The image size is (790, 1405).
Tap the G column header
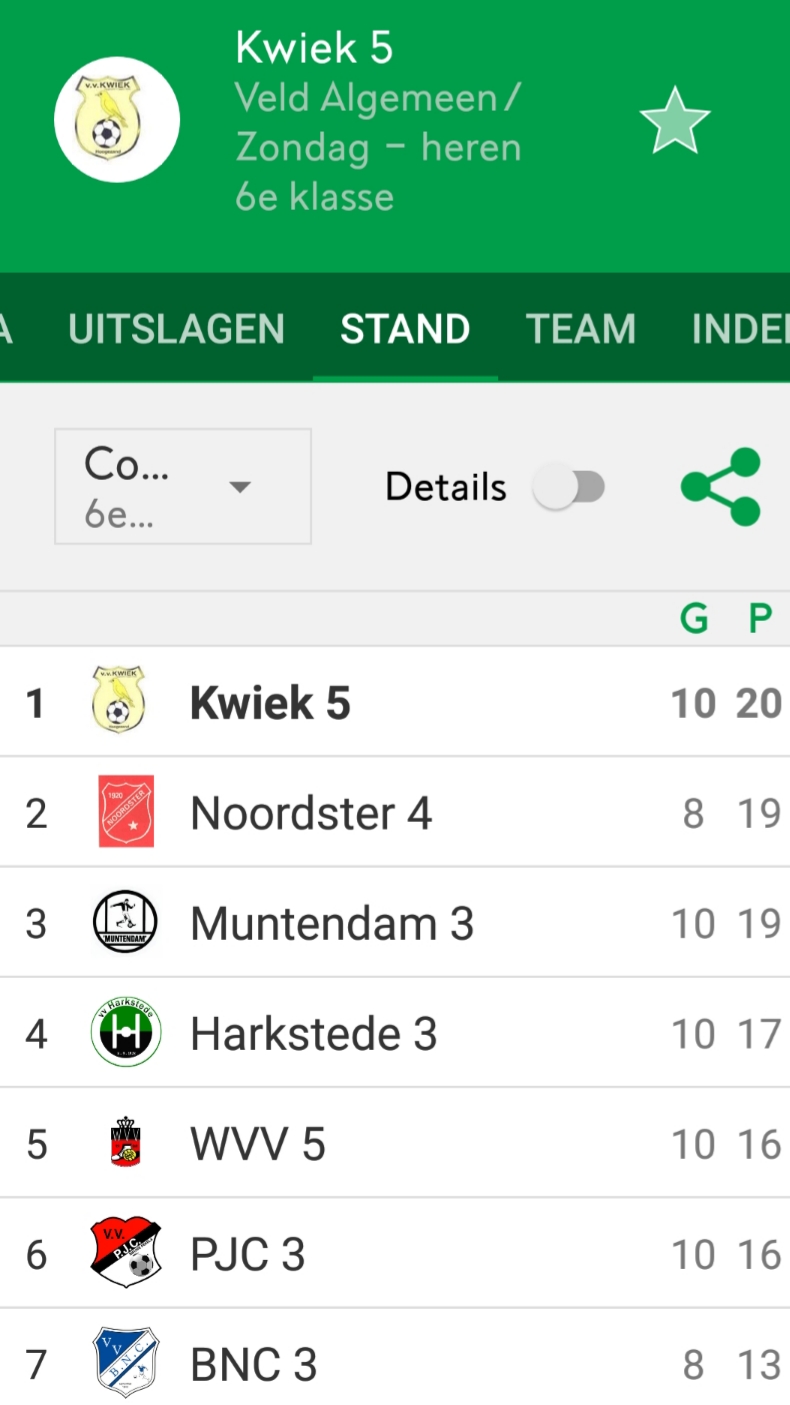tap(693, 619)
